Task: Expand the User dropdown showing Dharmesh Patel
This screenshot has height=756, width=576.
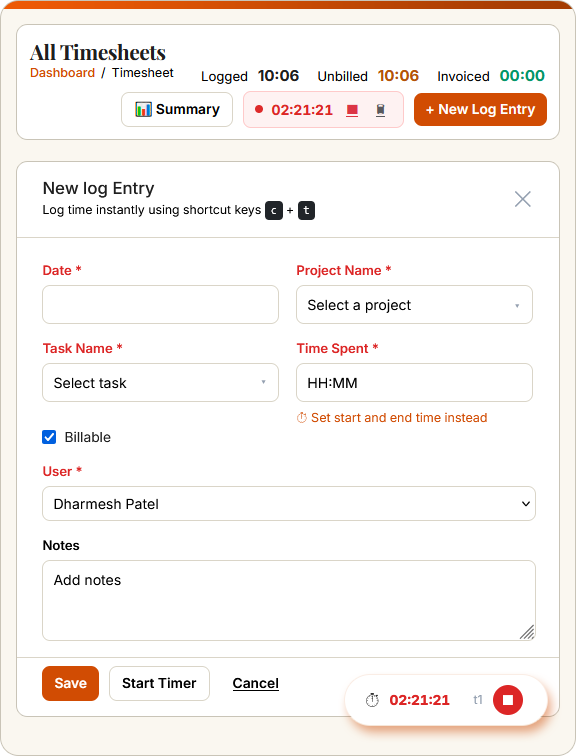Action: tap(289, 504)
